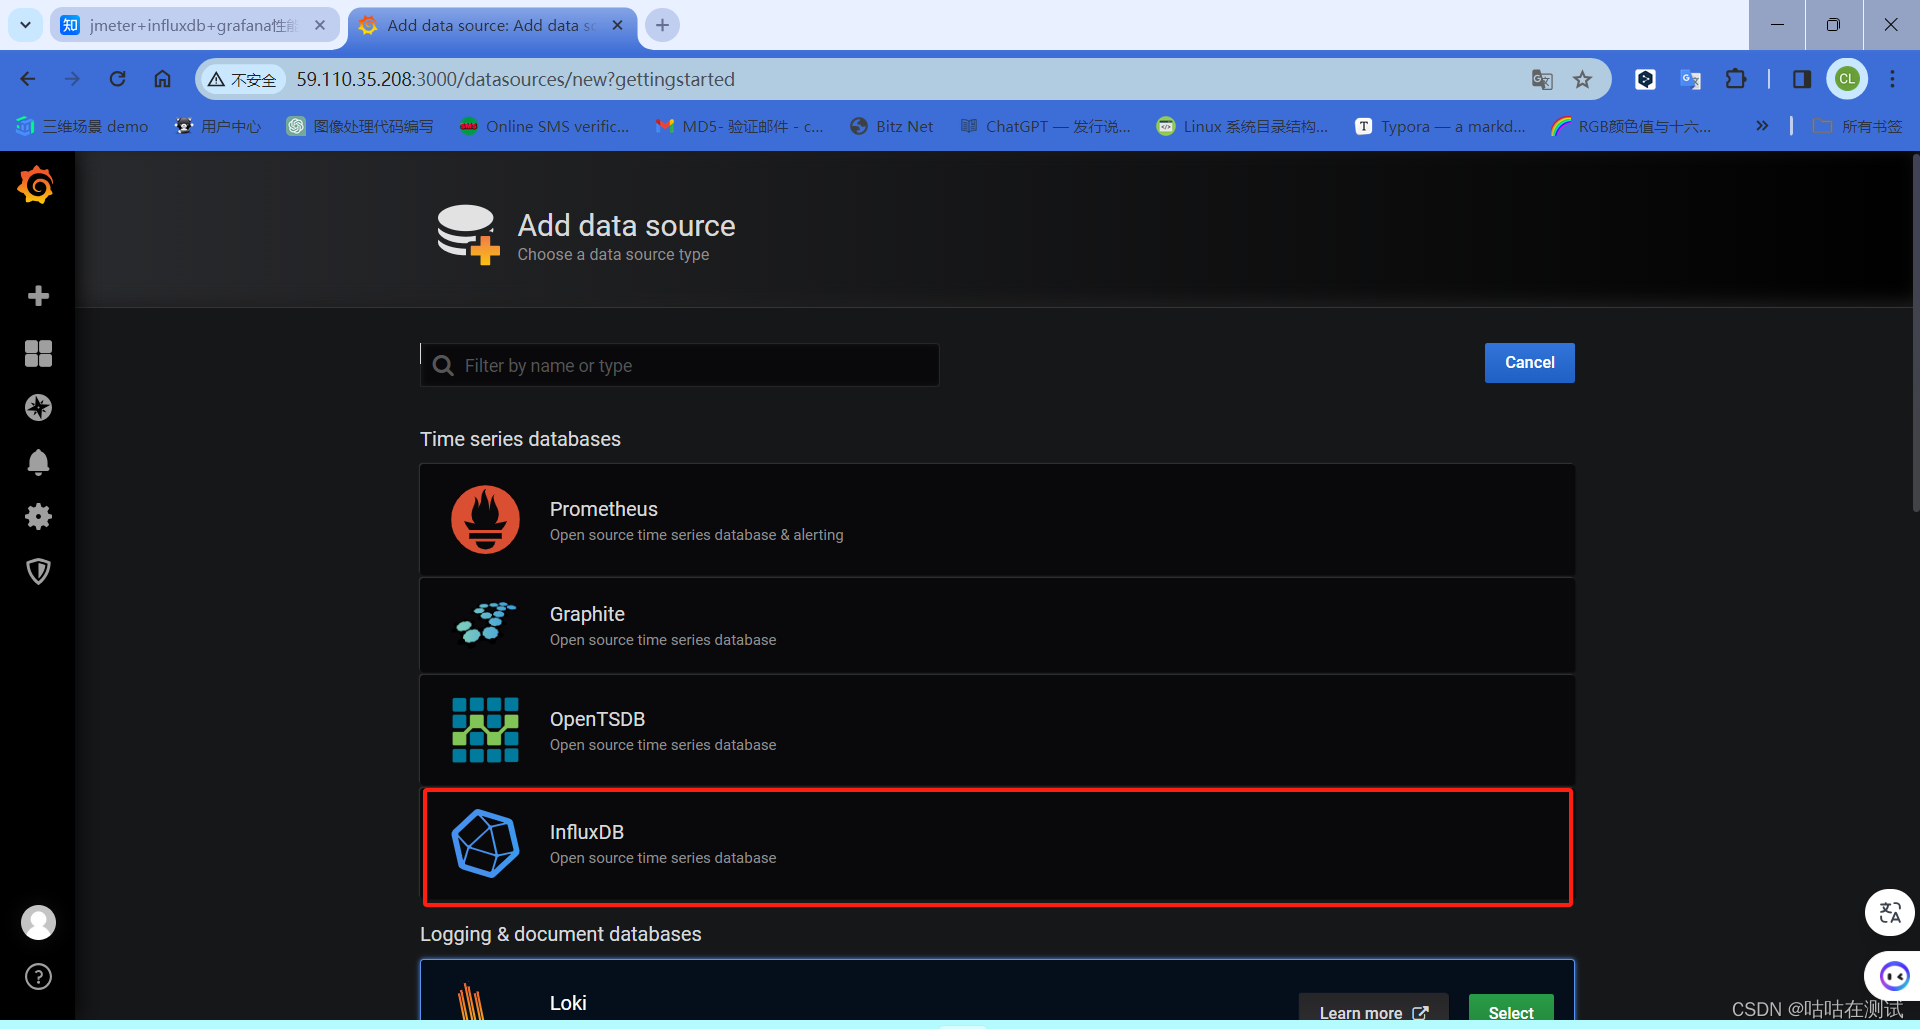
Task: Open the Chrome three-dot menu
Action: [x=1892, y=79]
